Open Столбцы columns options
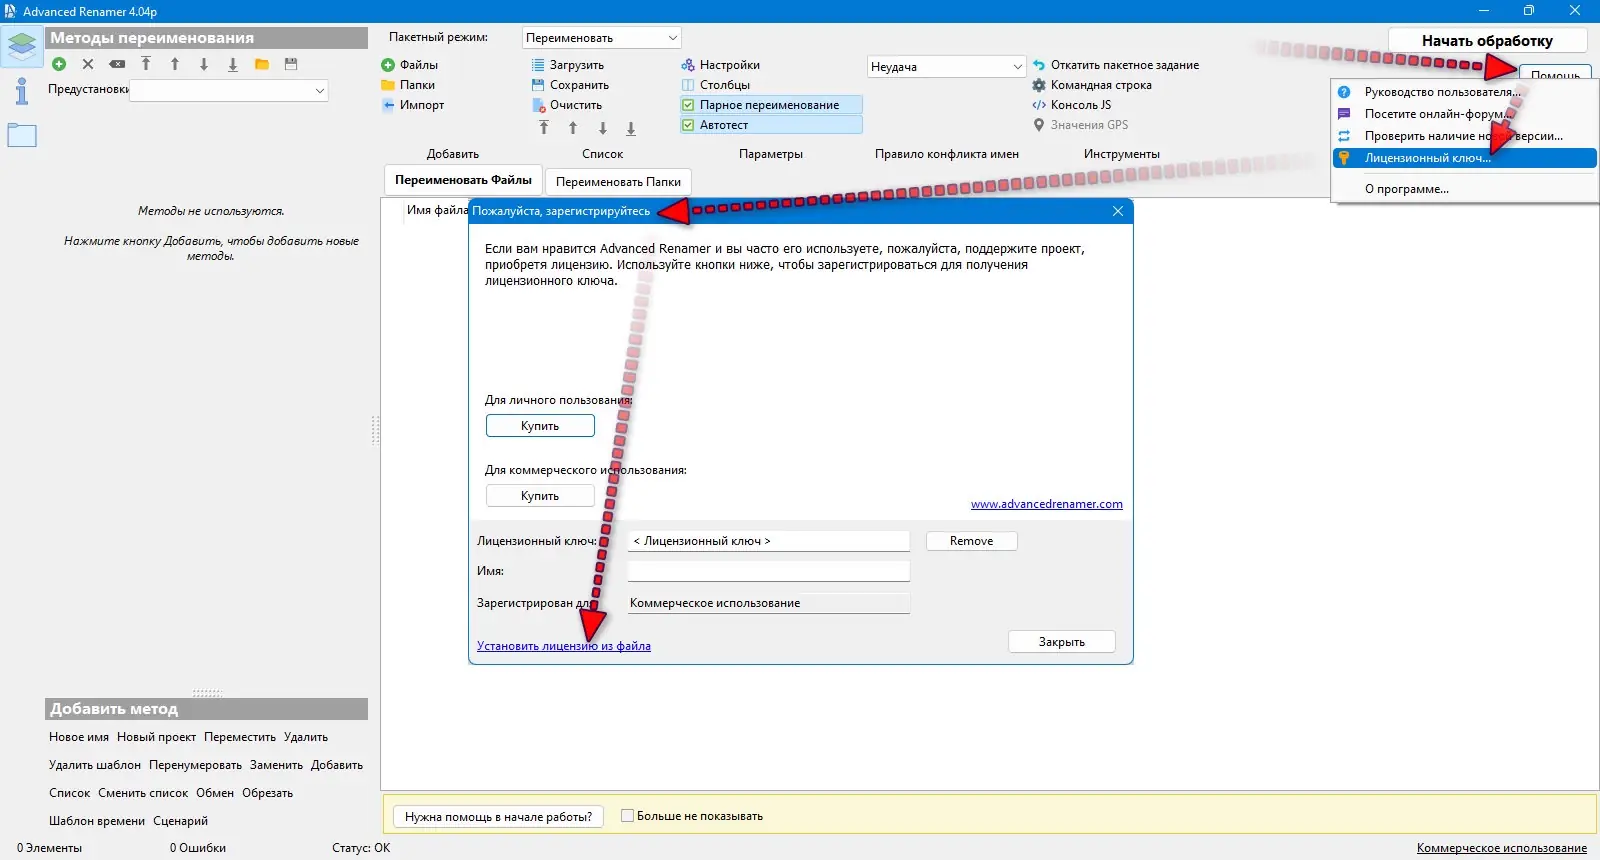1600x860 pixels. point(715,85)
